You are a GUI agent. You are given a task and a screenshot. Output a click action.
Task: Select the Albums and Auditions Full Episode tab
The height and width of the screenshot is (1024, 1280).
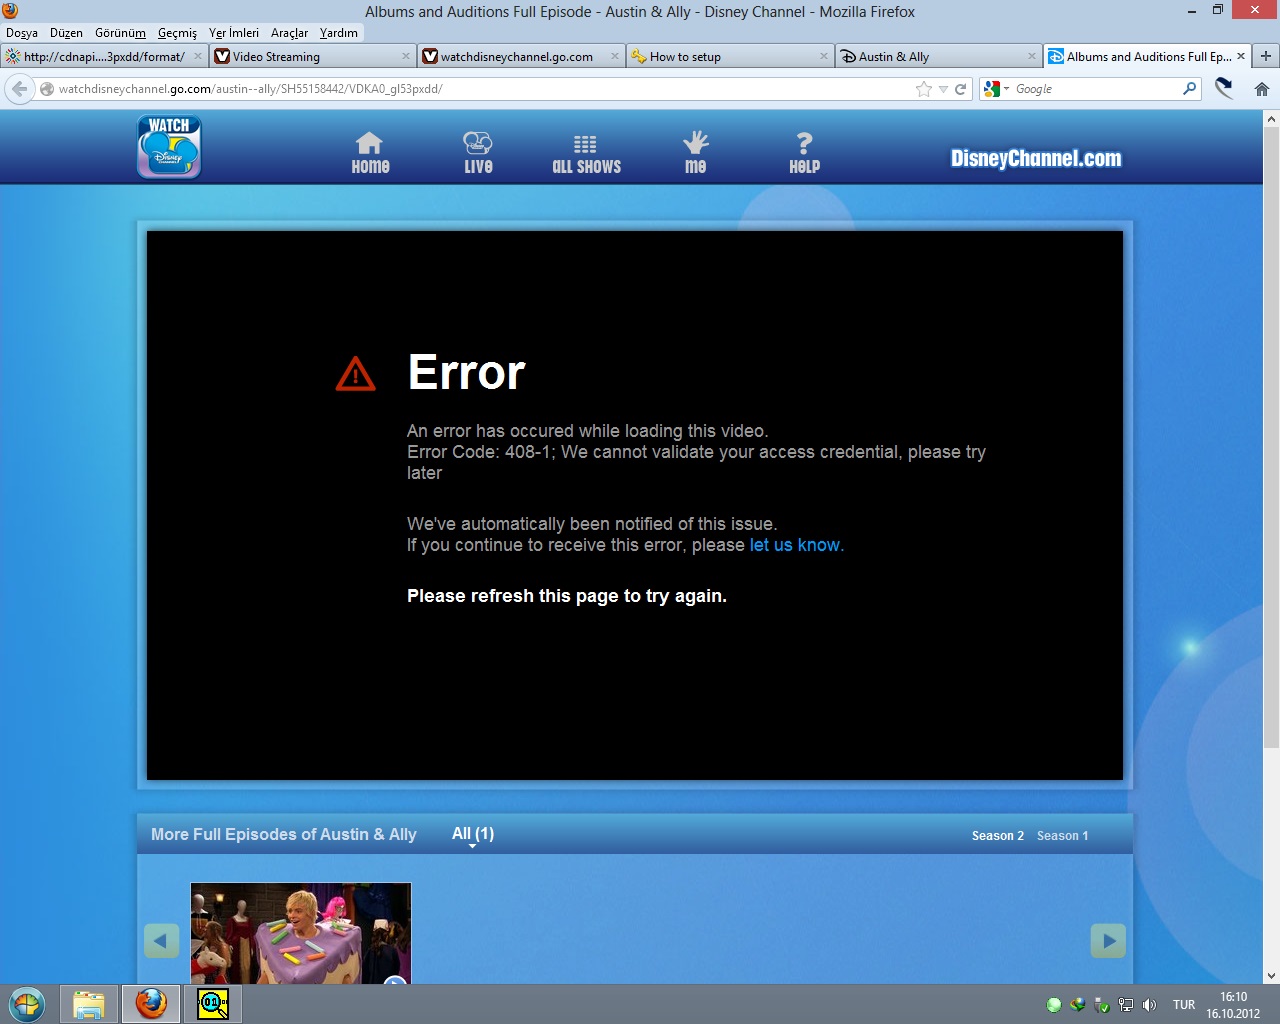[1147, 57]
